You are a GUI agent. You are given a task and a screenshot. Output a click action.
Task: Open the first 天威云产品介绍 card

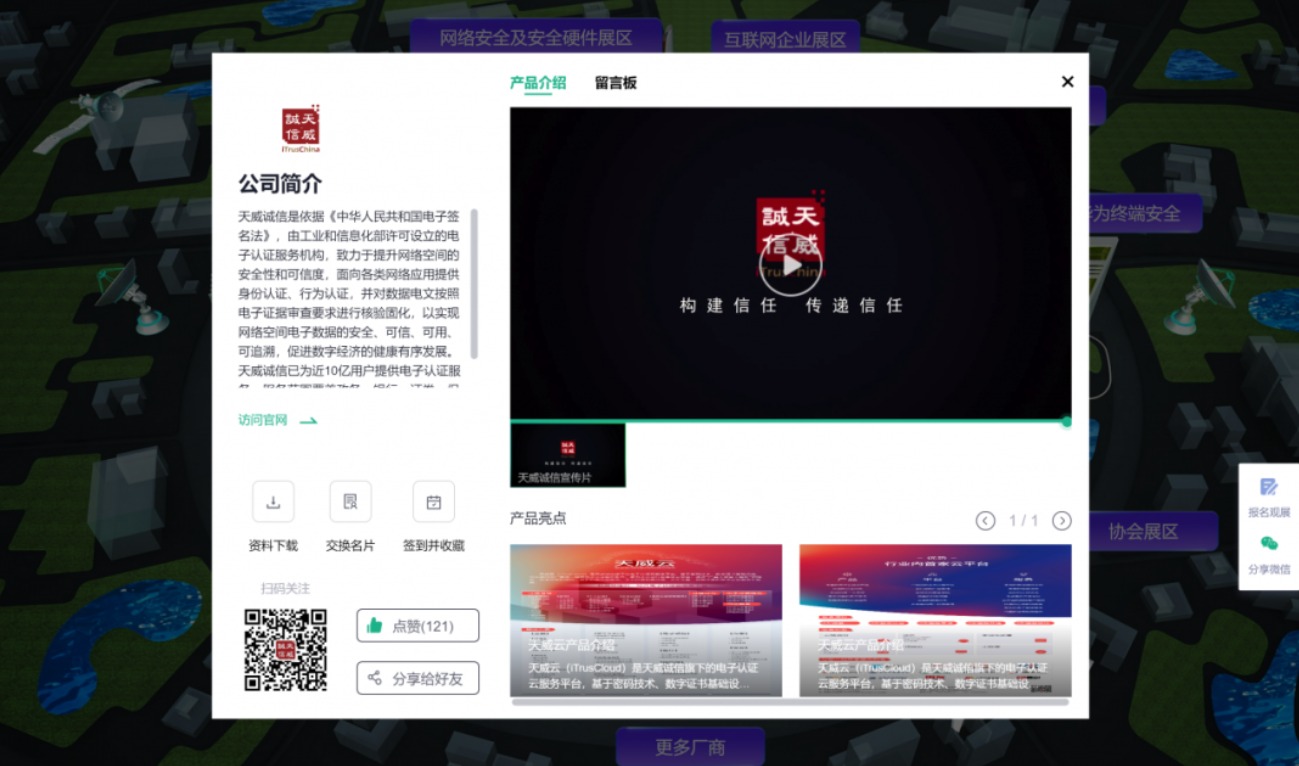pos(646,620)
